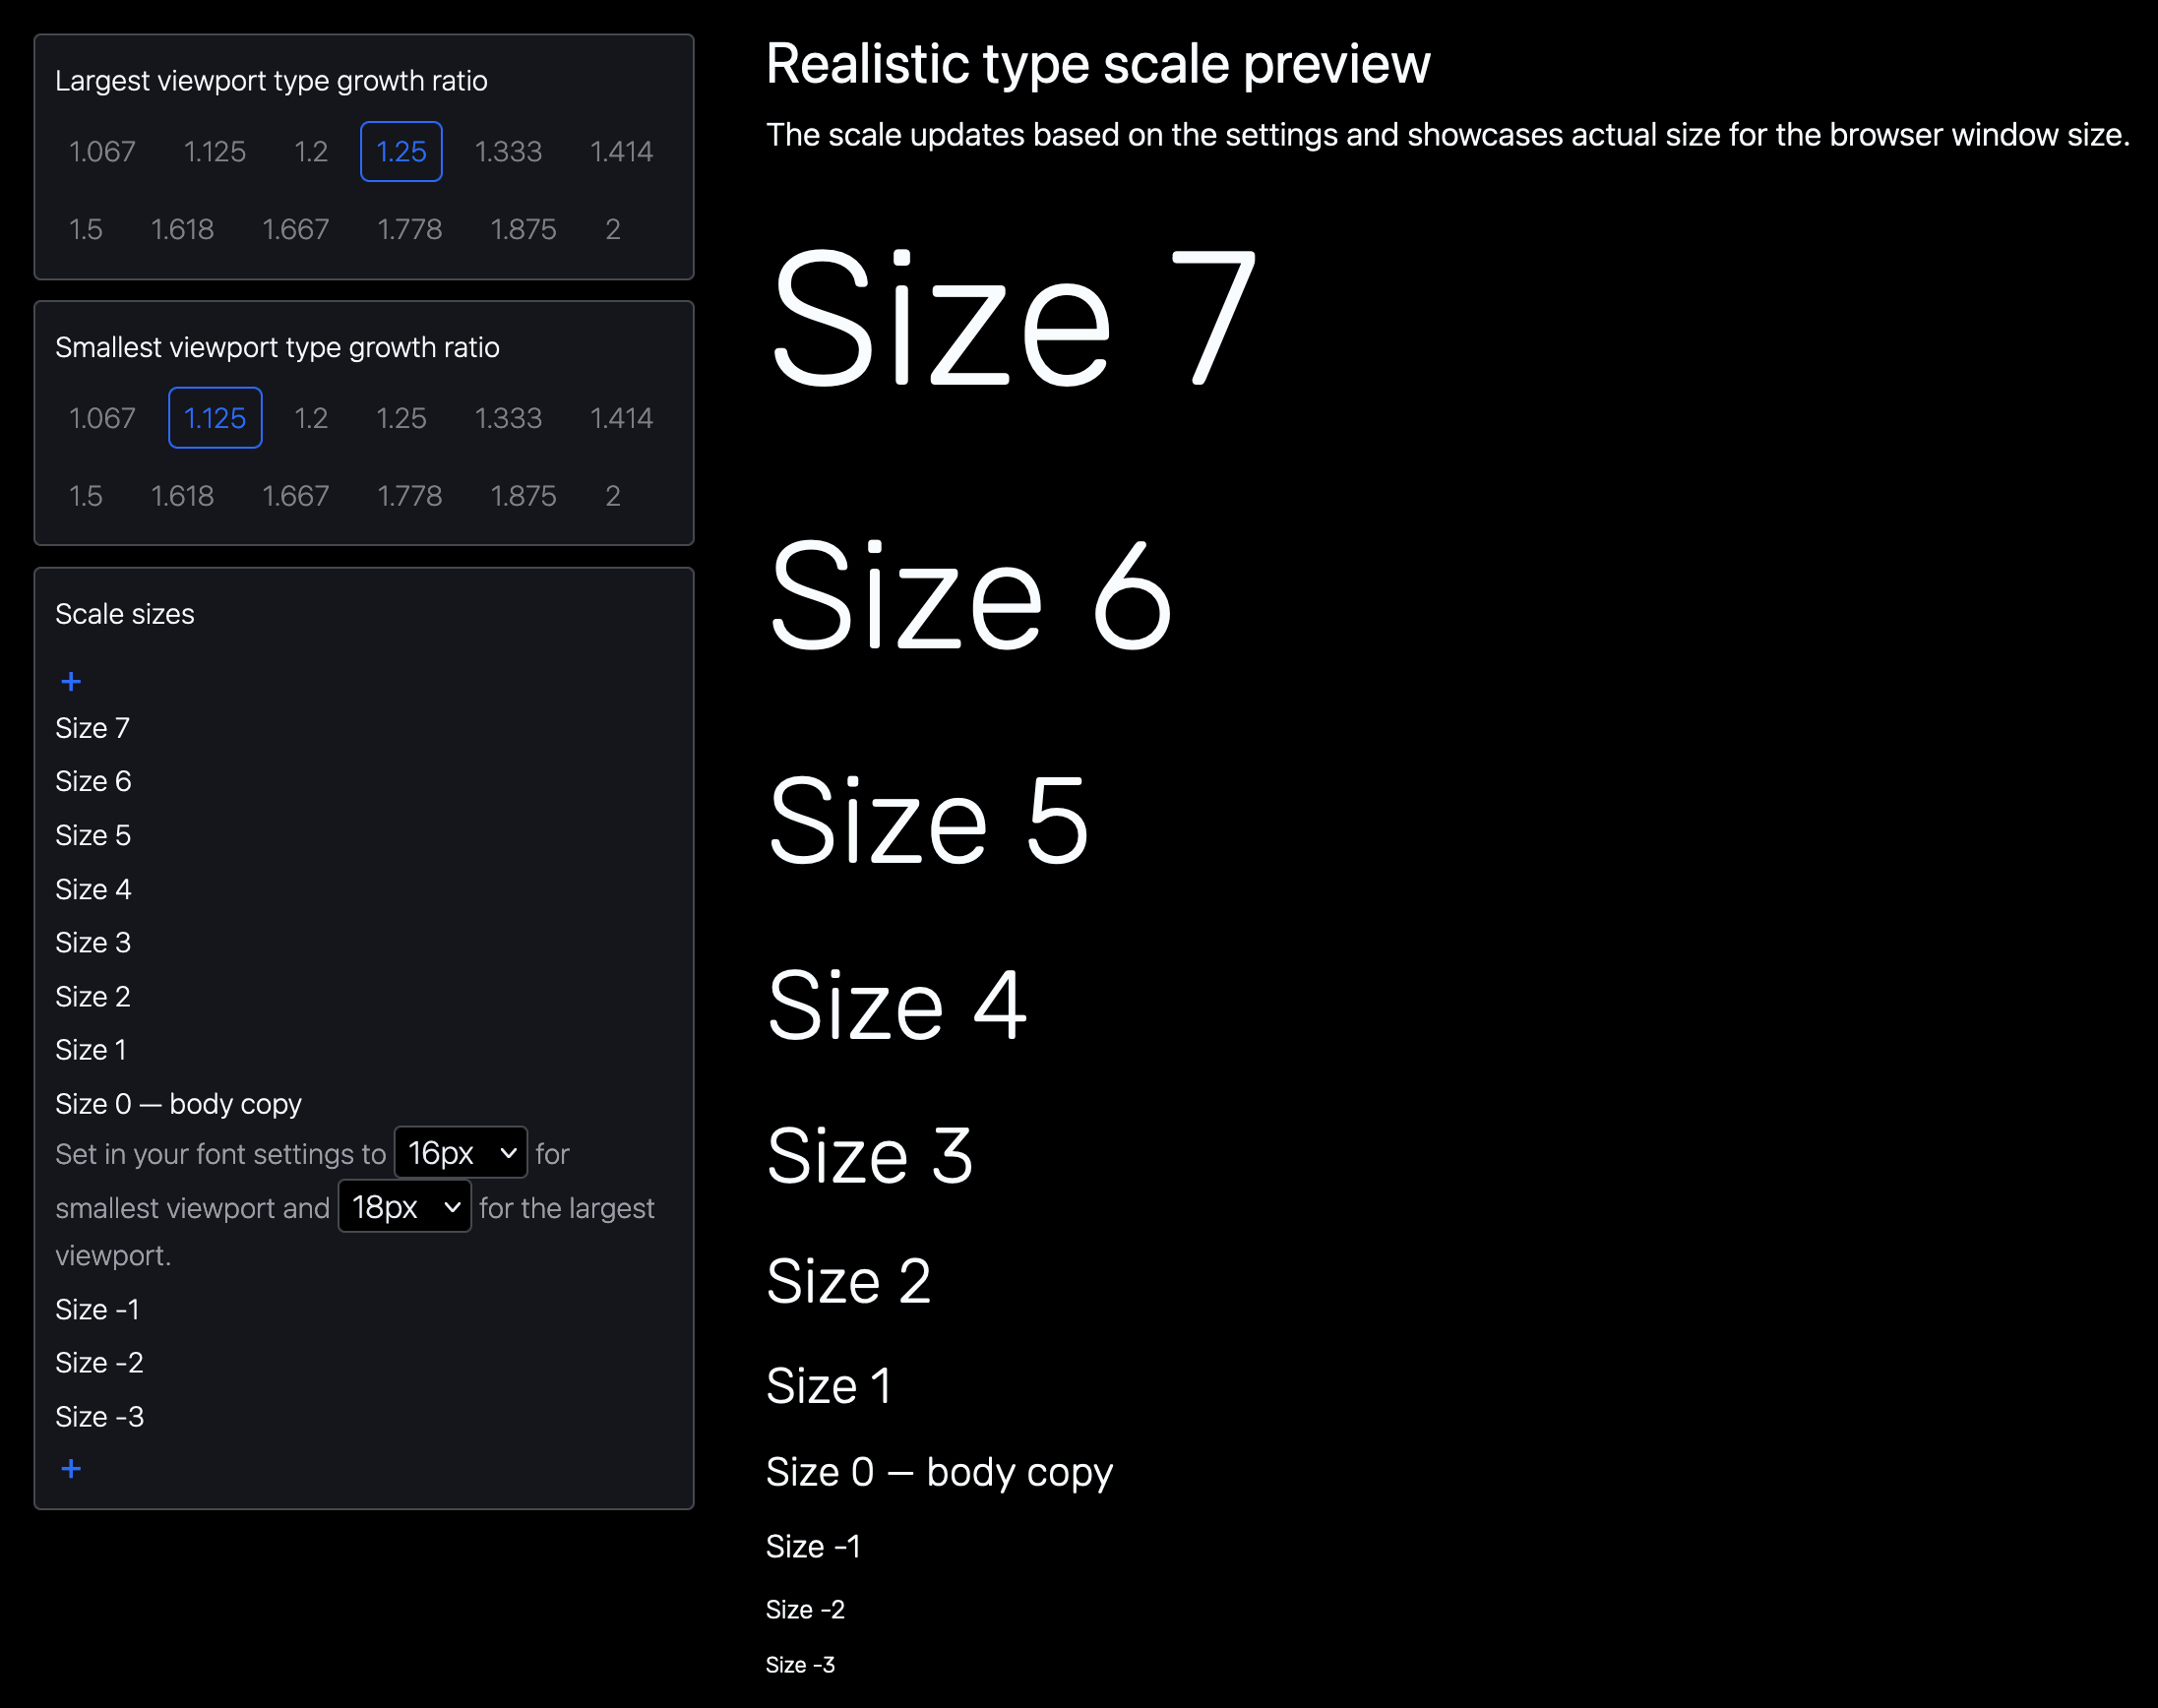Click the scale updates description sentence
Image resolution: width=2158 pixels, height=1708 pixels.
point(1448,135)
